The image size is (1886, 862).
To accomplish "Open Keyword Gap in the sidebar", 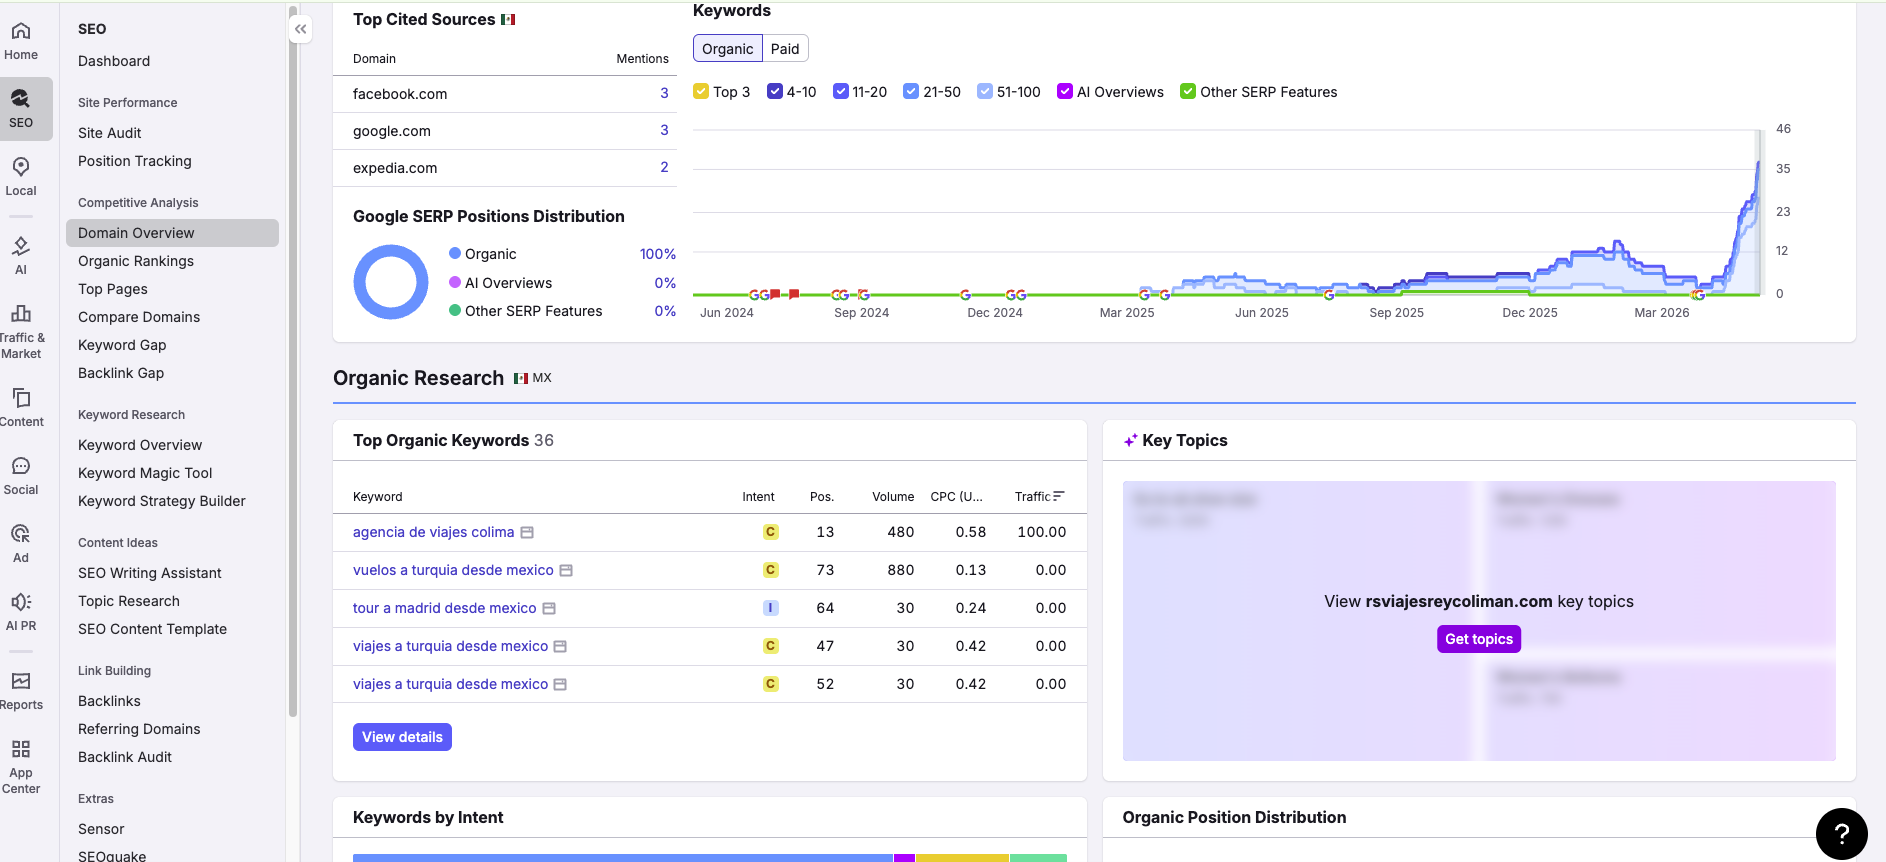I will point(122,345).
